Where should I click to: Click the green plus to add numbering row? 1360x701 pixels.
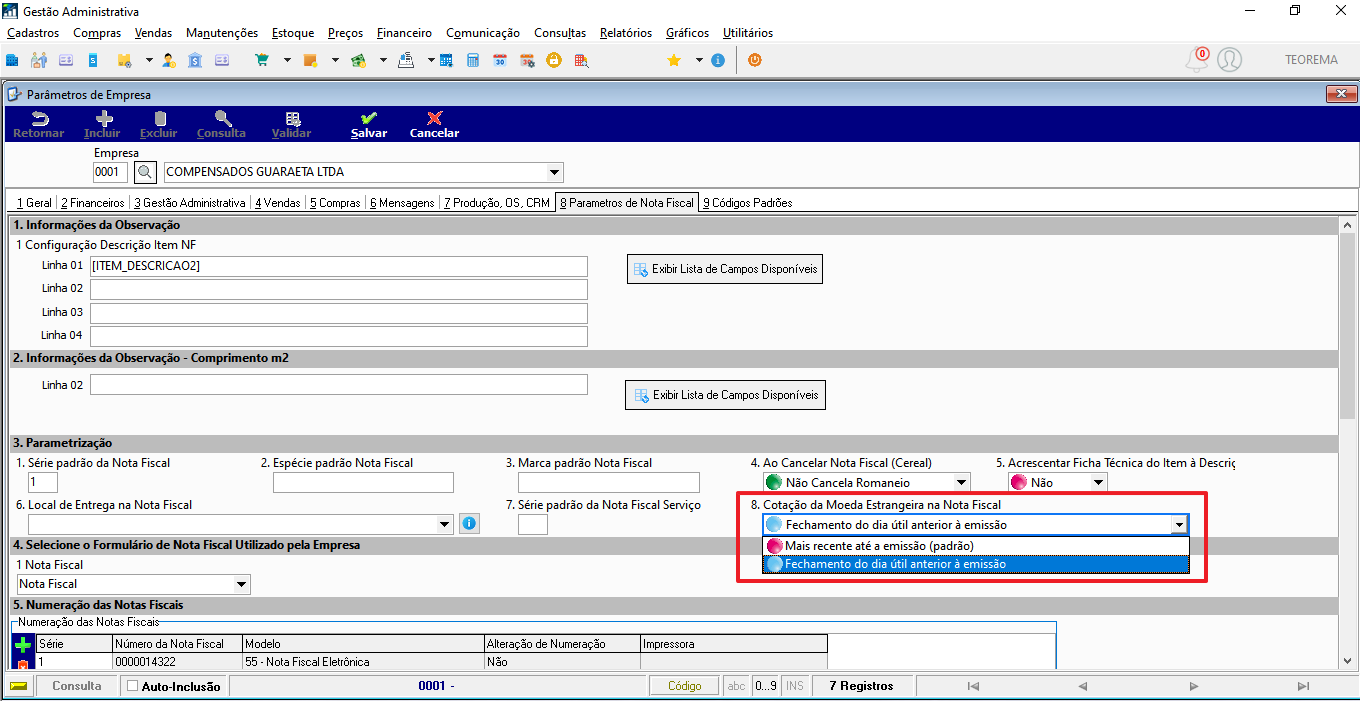pos(24,644)
